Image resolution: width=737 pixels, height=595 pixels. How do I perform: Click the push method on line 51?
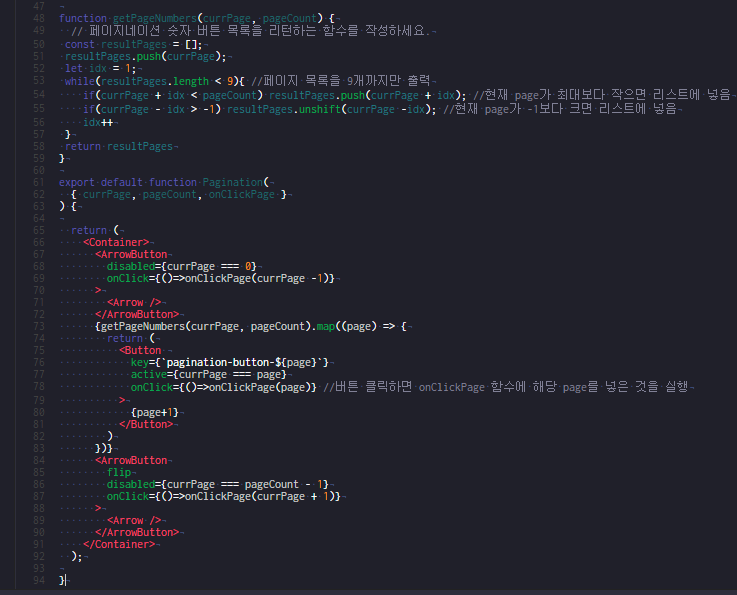(x=149, y=56)
